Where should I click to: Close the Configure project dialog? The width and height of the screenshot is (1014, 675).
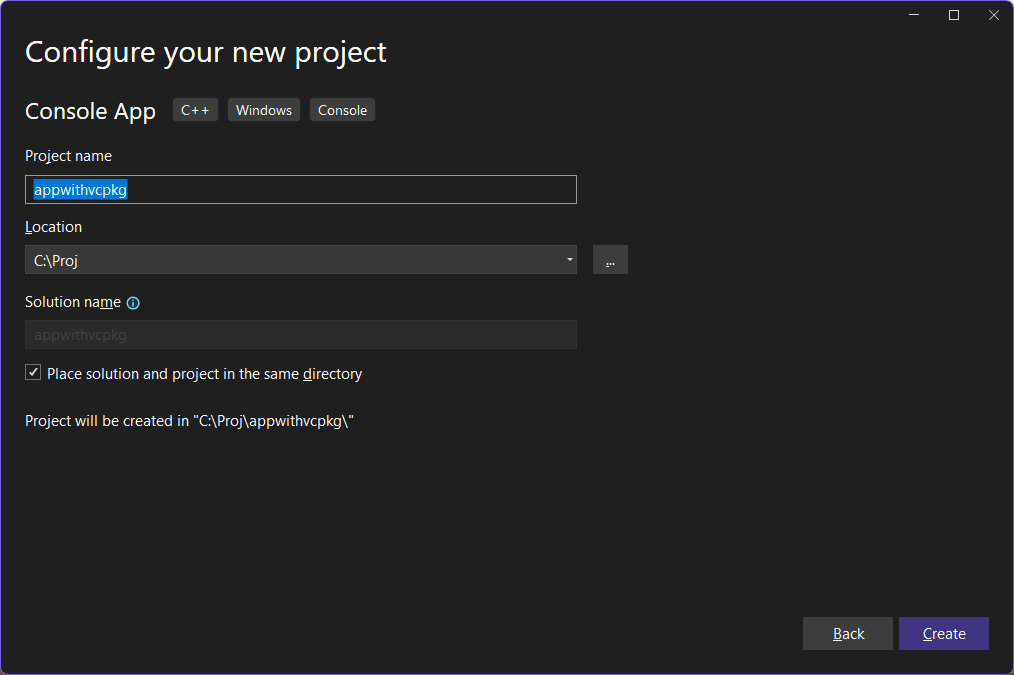pyautogui.click(x=994, y=15)
